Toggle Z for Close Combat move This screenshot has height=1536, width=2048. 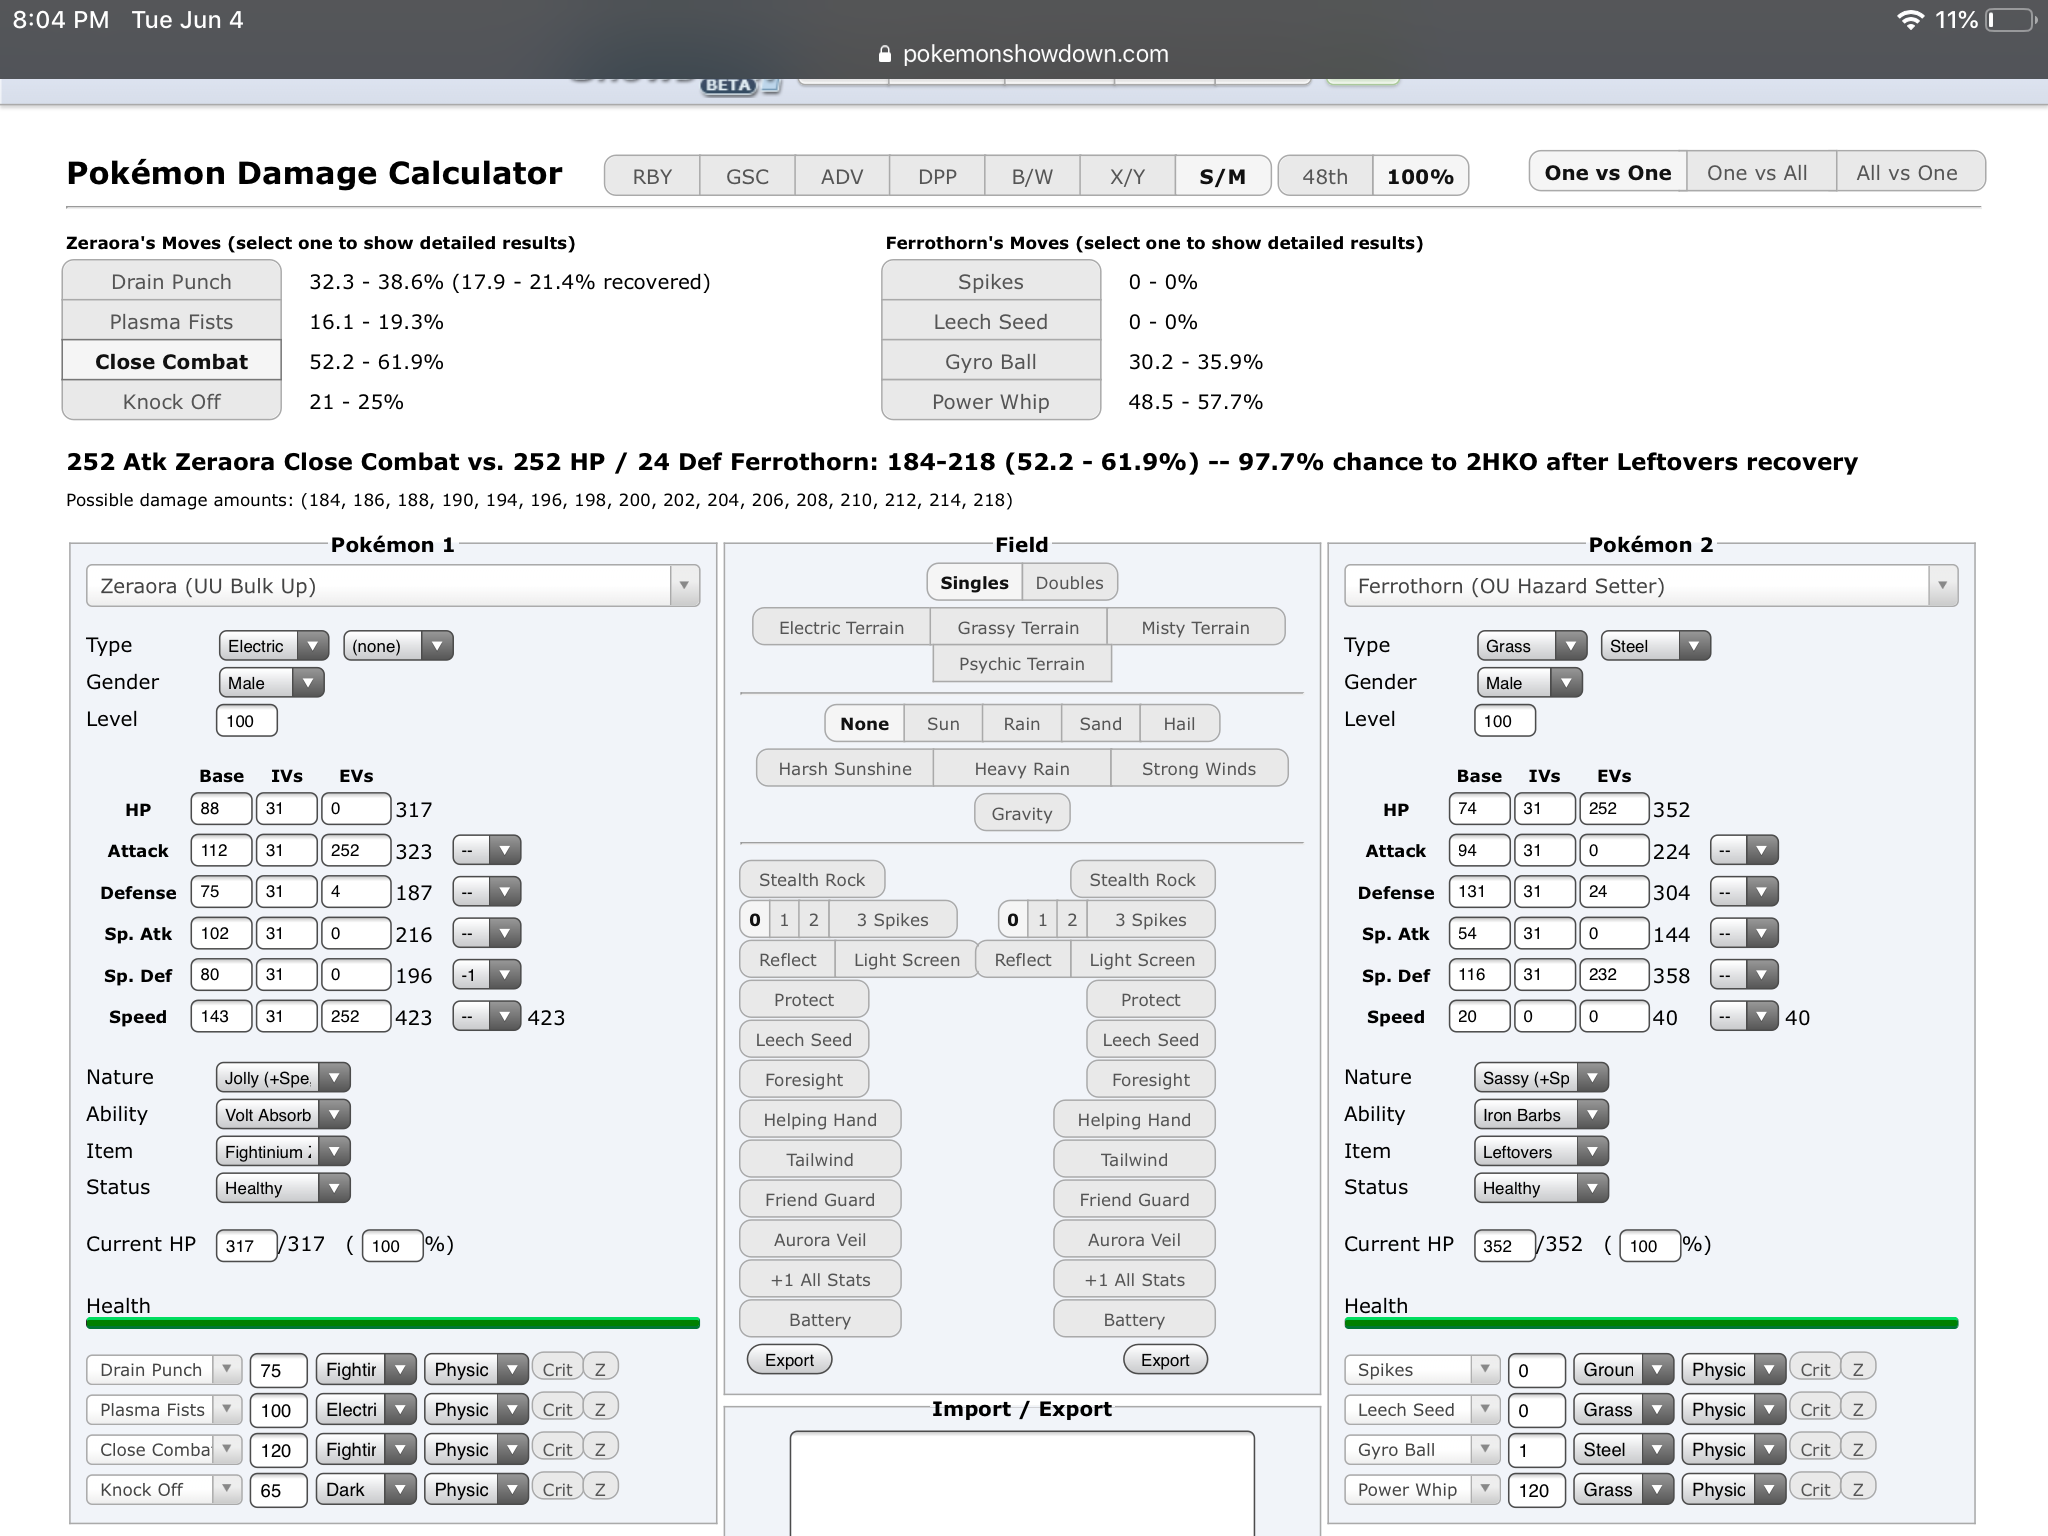(600, 1449)
